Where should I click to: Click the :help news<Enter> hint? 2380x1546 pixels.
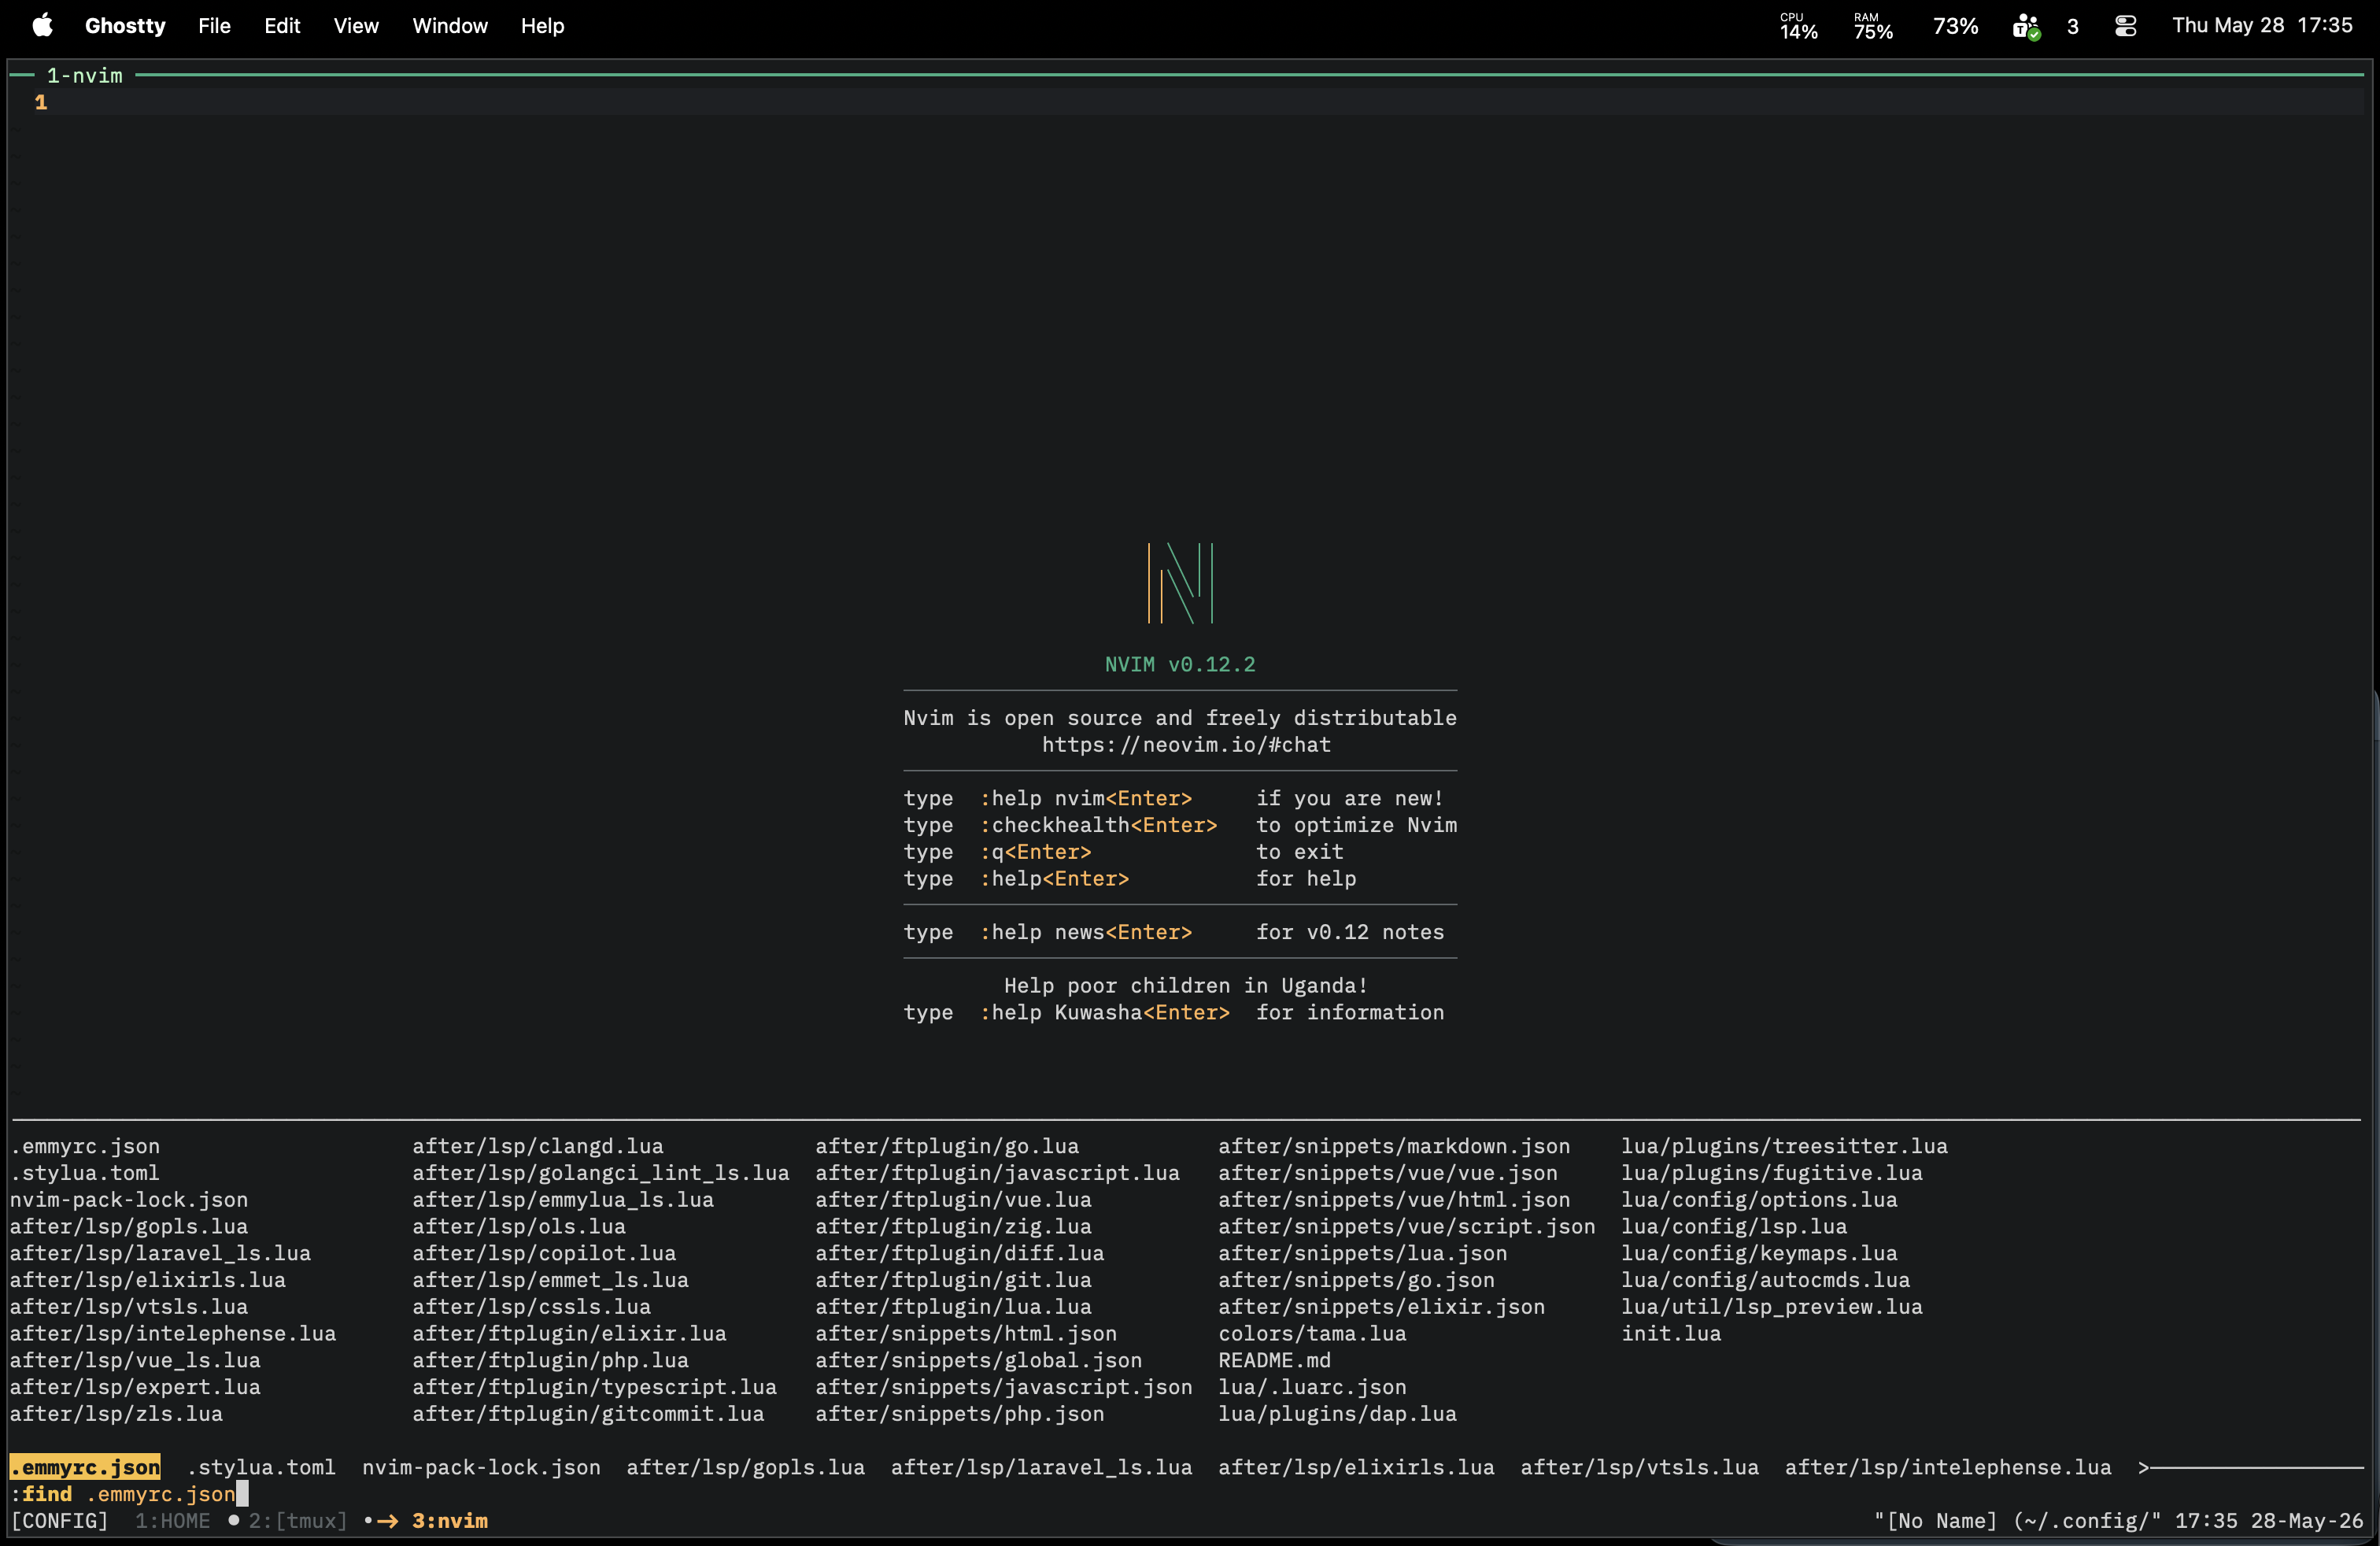tap(1085, 932)
